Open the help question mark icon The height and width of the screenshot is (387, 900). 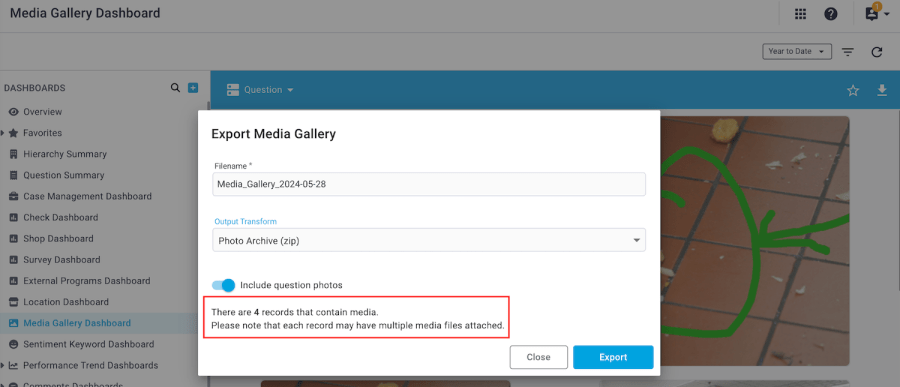(x=831, y=14)
